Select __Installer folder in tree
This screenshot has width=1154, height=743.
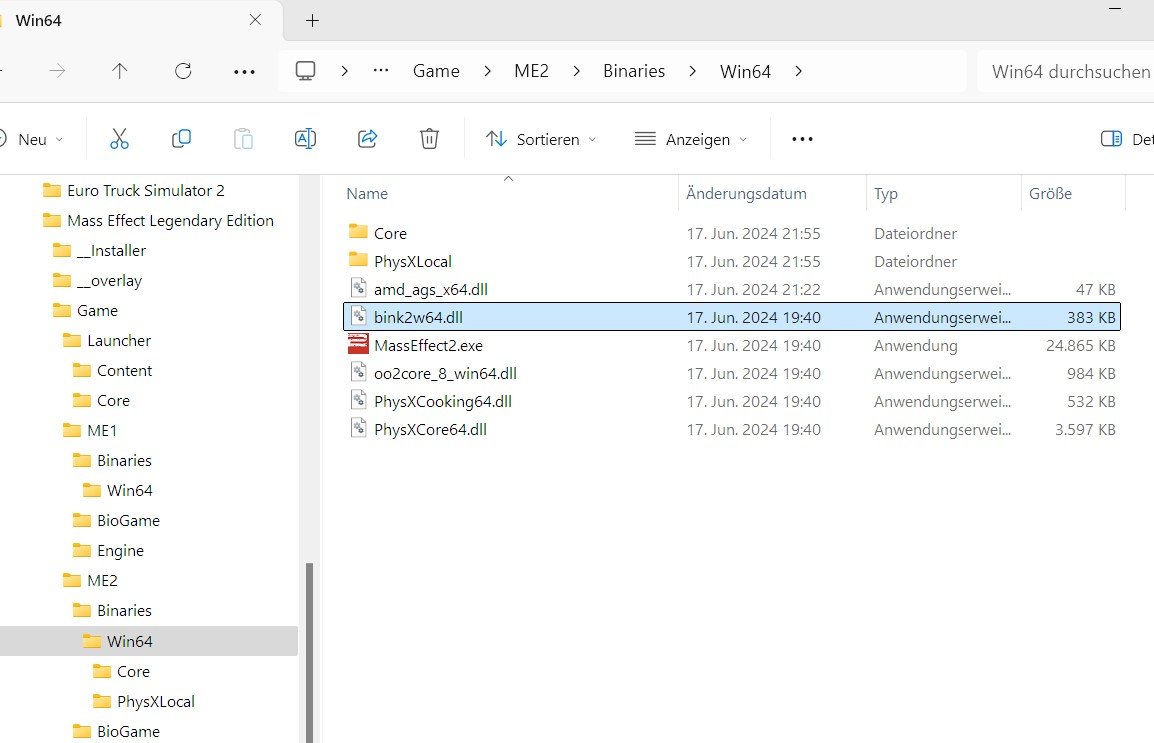coord(111,251)
